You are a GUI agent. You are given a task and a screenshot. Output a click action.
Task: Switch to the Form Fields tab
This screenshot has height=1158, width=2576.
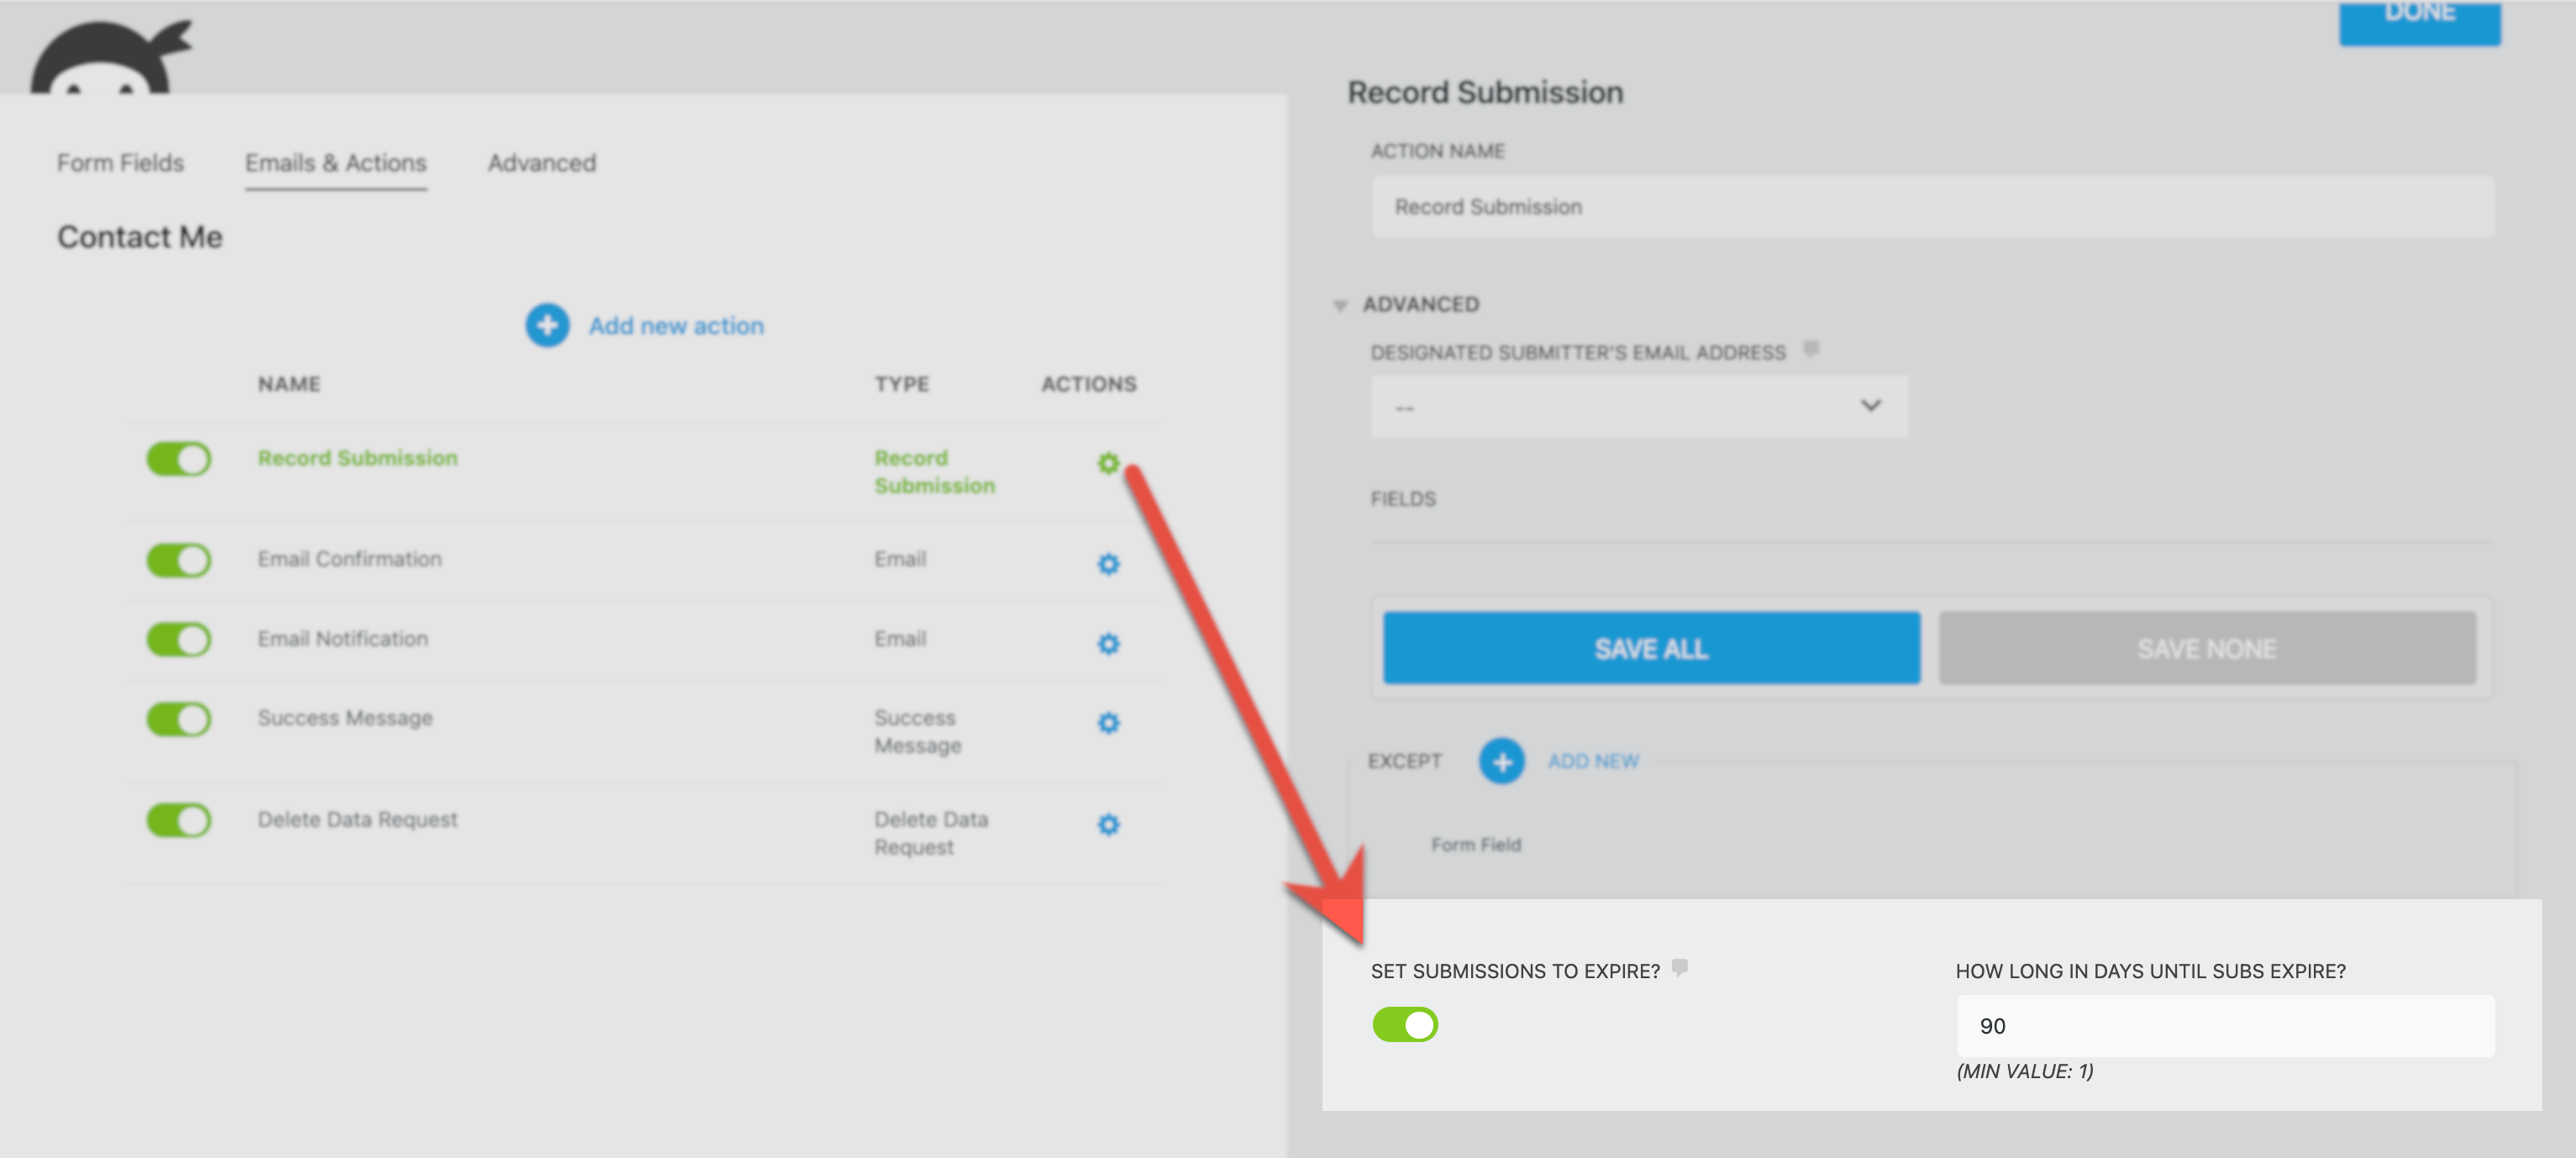120,163
